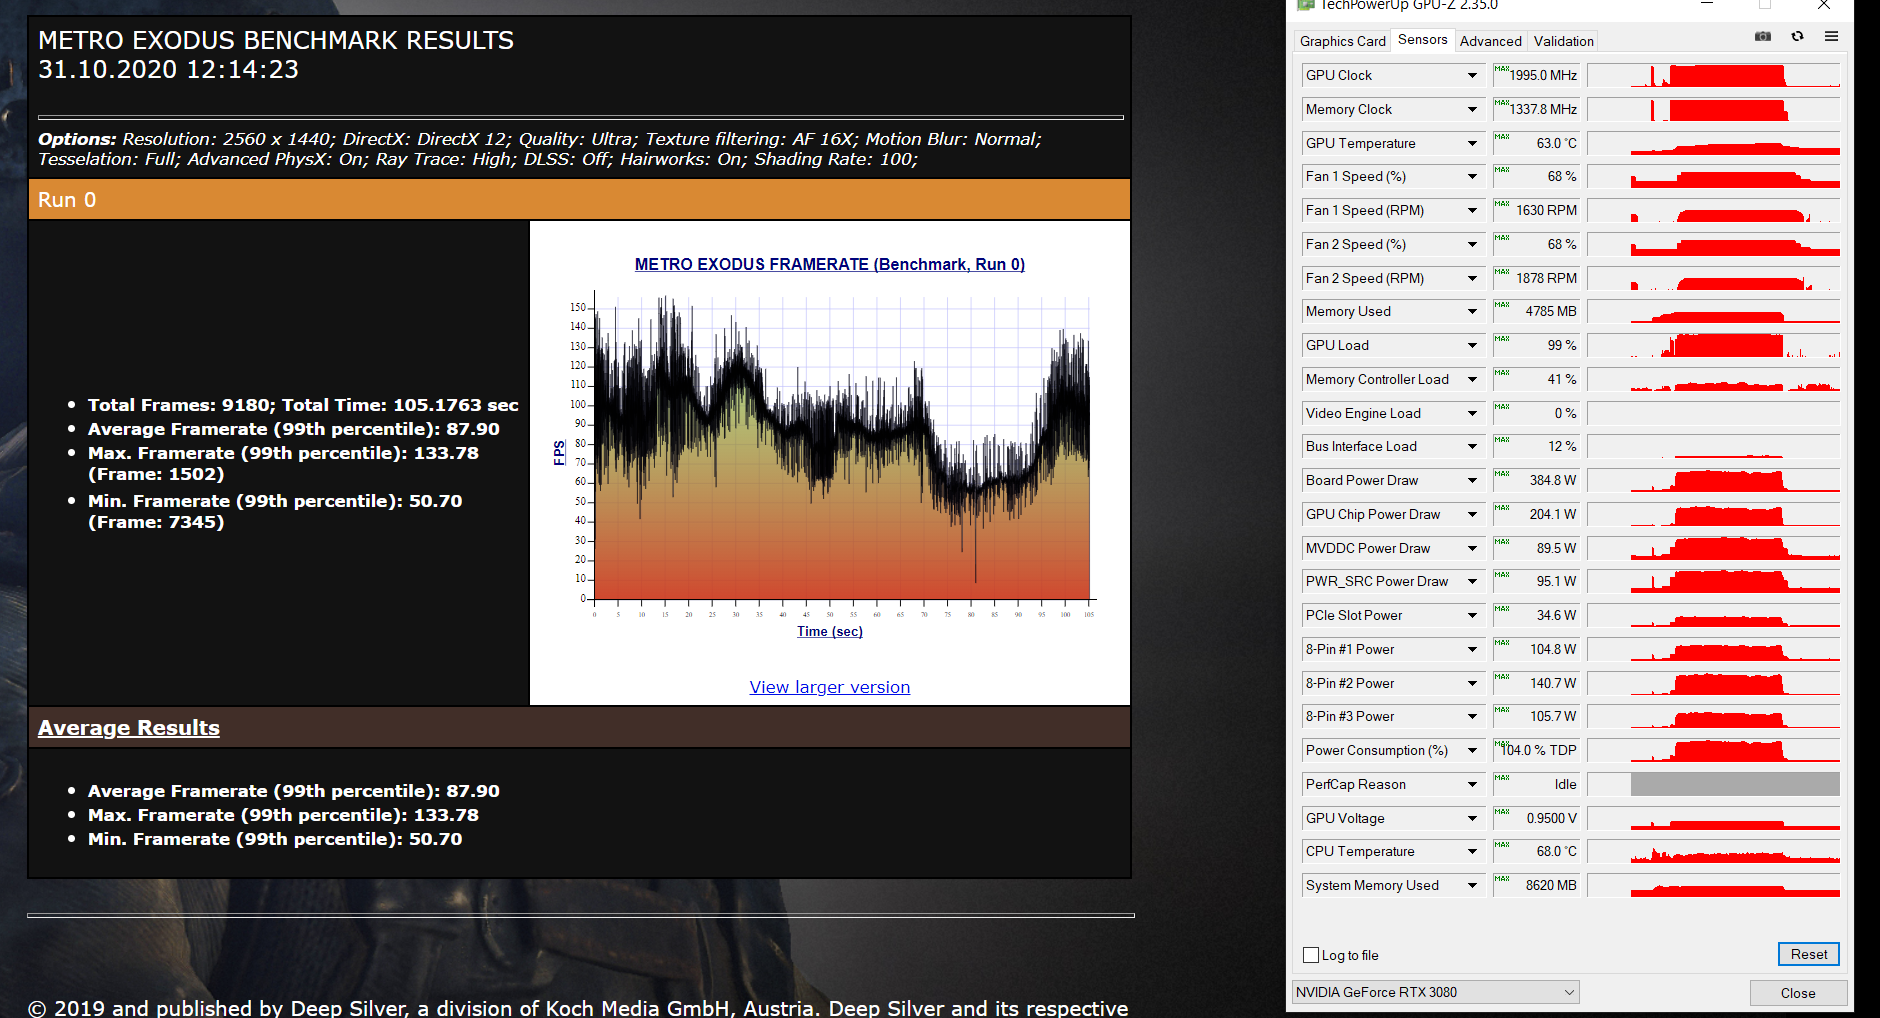1880x1018 pixels.
Task: Open the 8-Pin #1 Power dropdown
Action: [x=1472, y=650]
